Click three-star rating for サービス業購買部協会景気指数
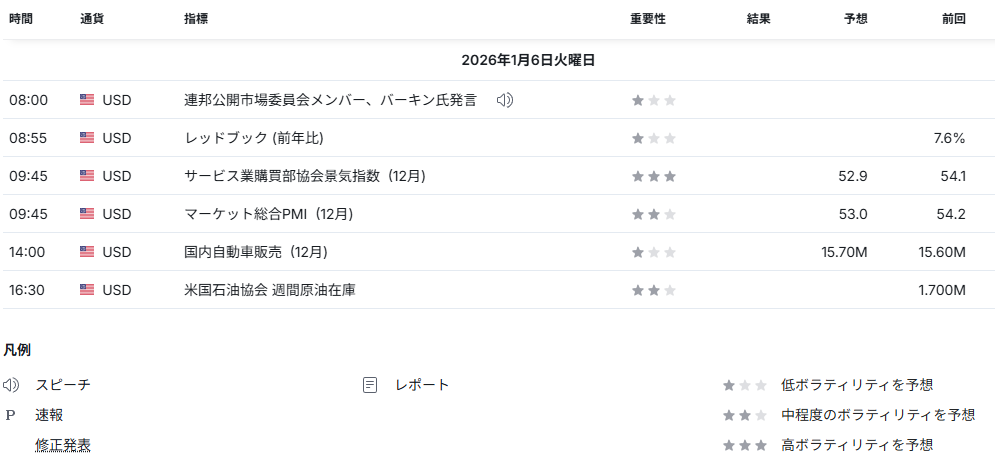Image resolution: width=995 pixels, height=466 pixels. pyautogui.click(x=654, y=176)
